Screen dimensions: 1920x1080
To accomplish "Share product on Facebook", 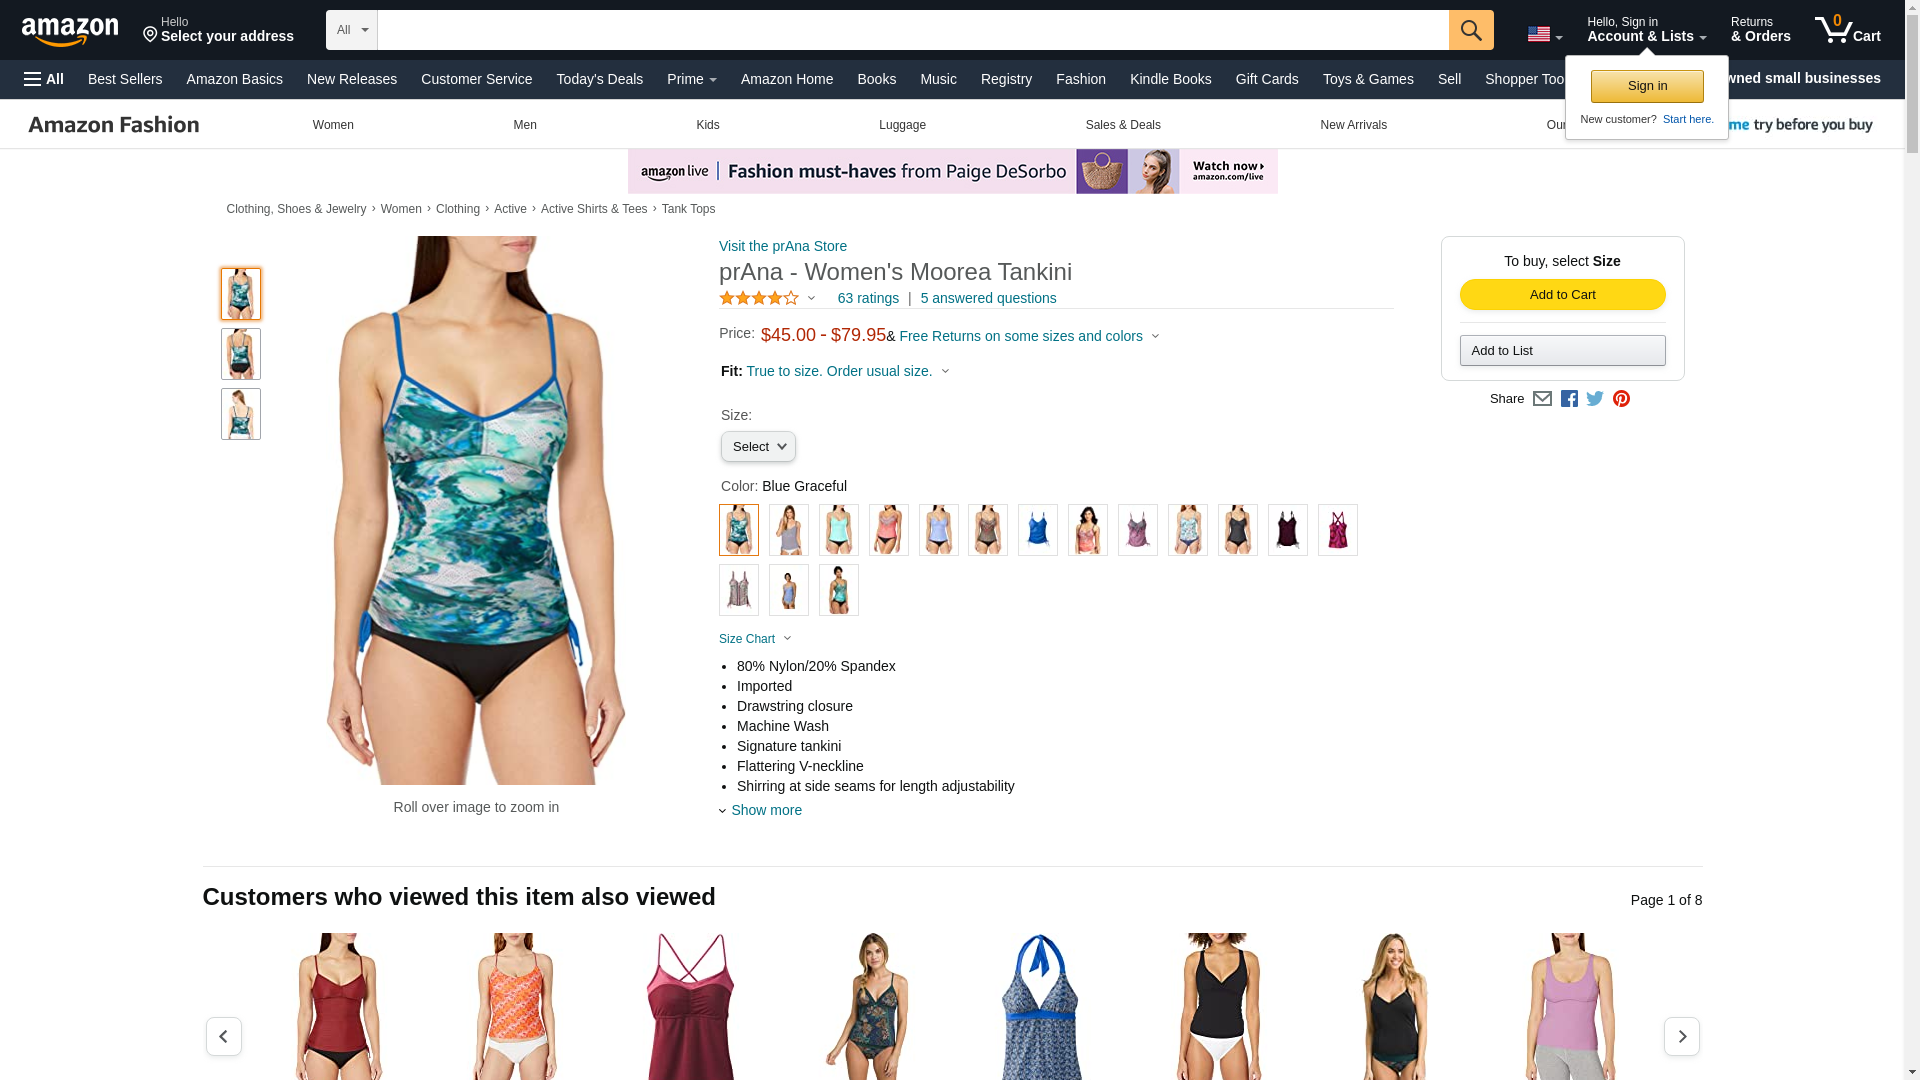I will pyautogui.click(x=1569, y=399).
